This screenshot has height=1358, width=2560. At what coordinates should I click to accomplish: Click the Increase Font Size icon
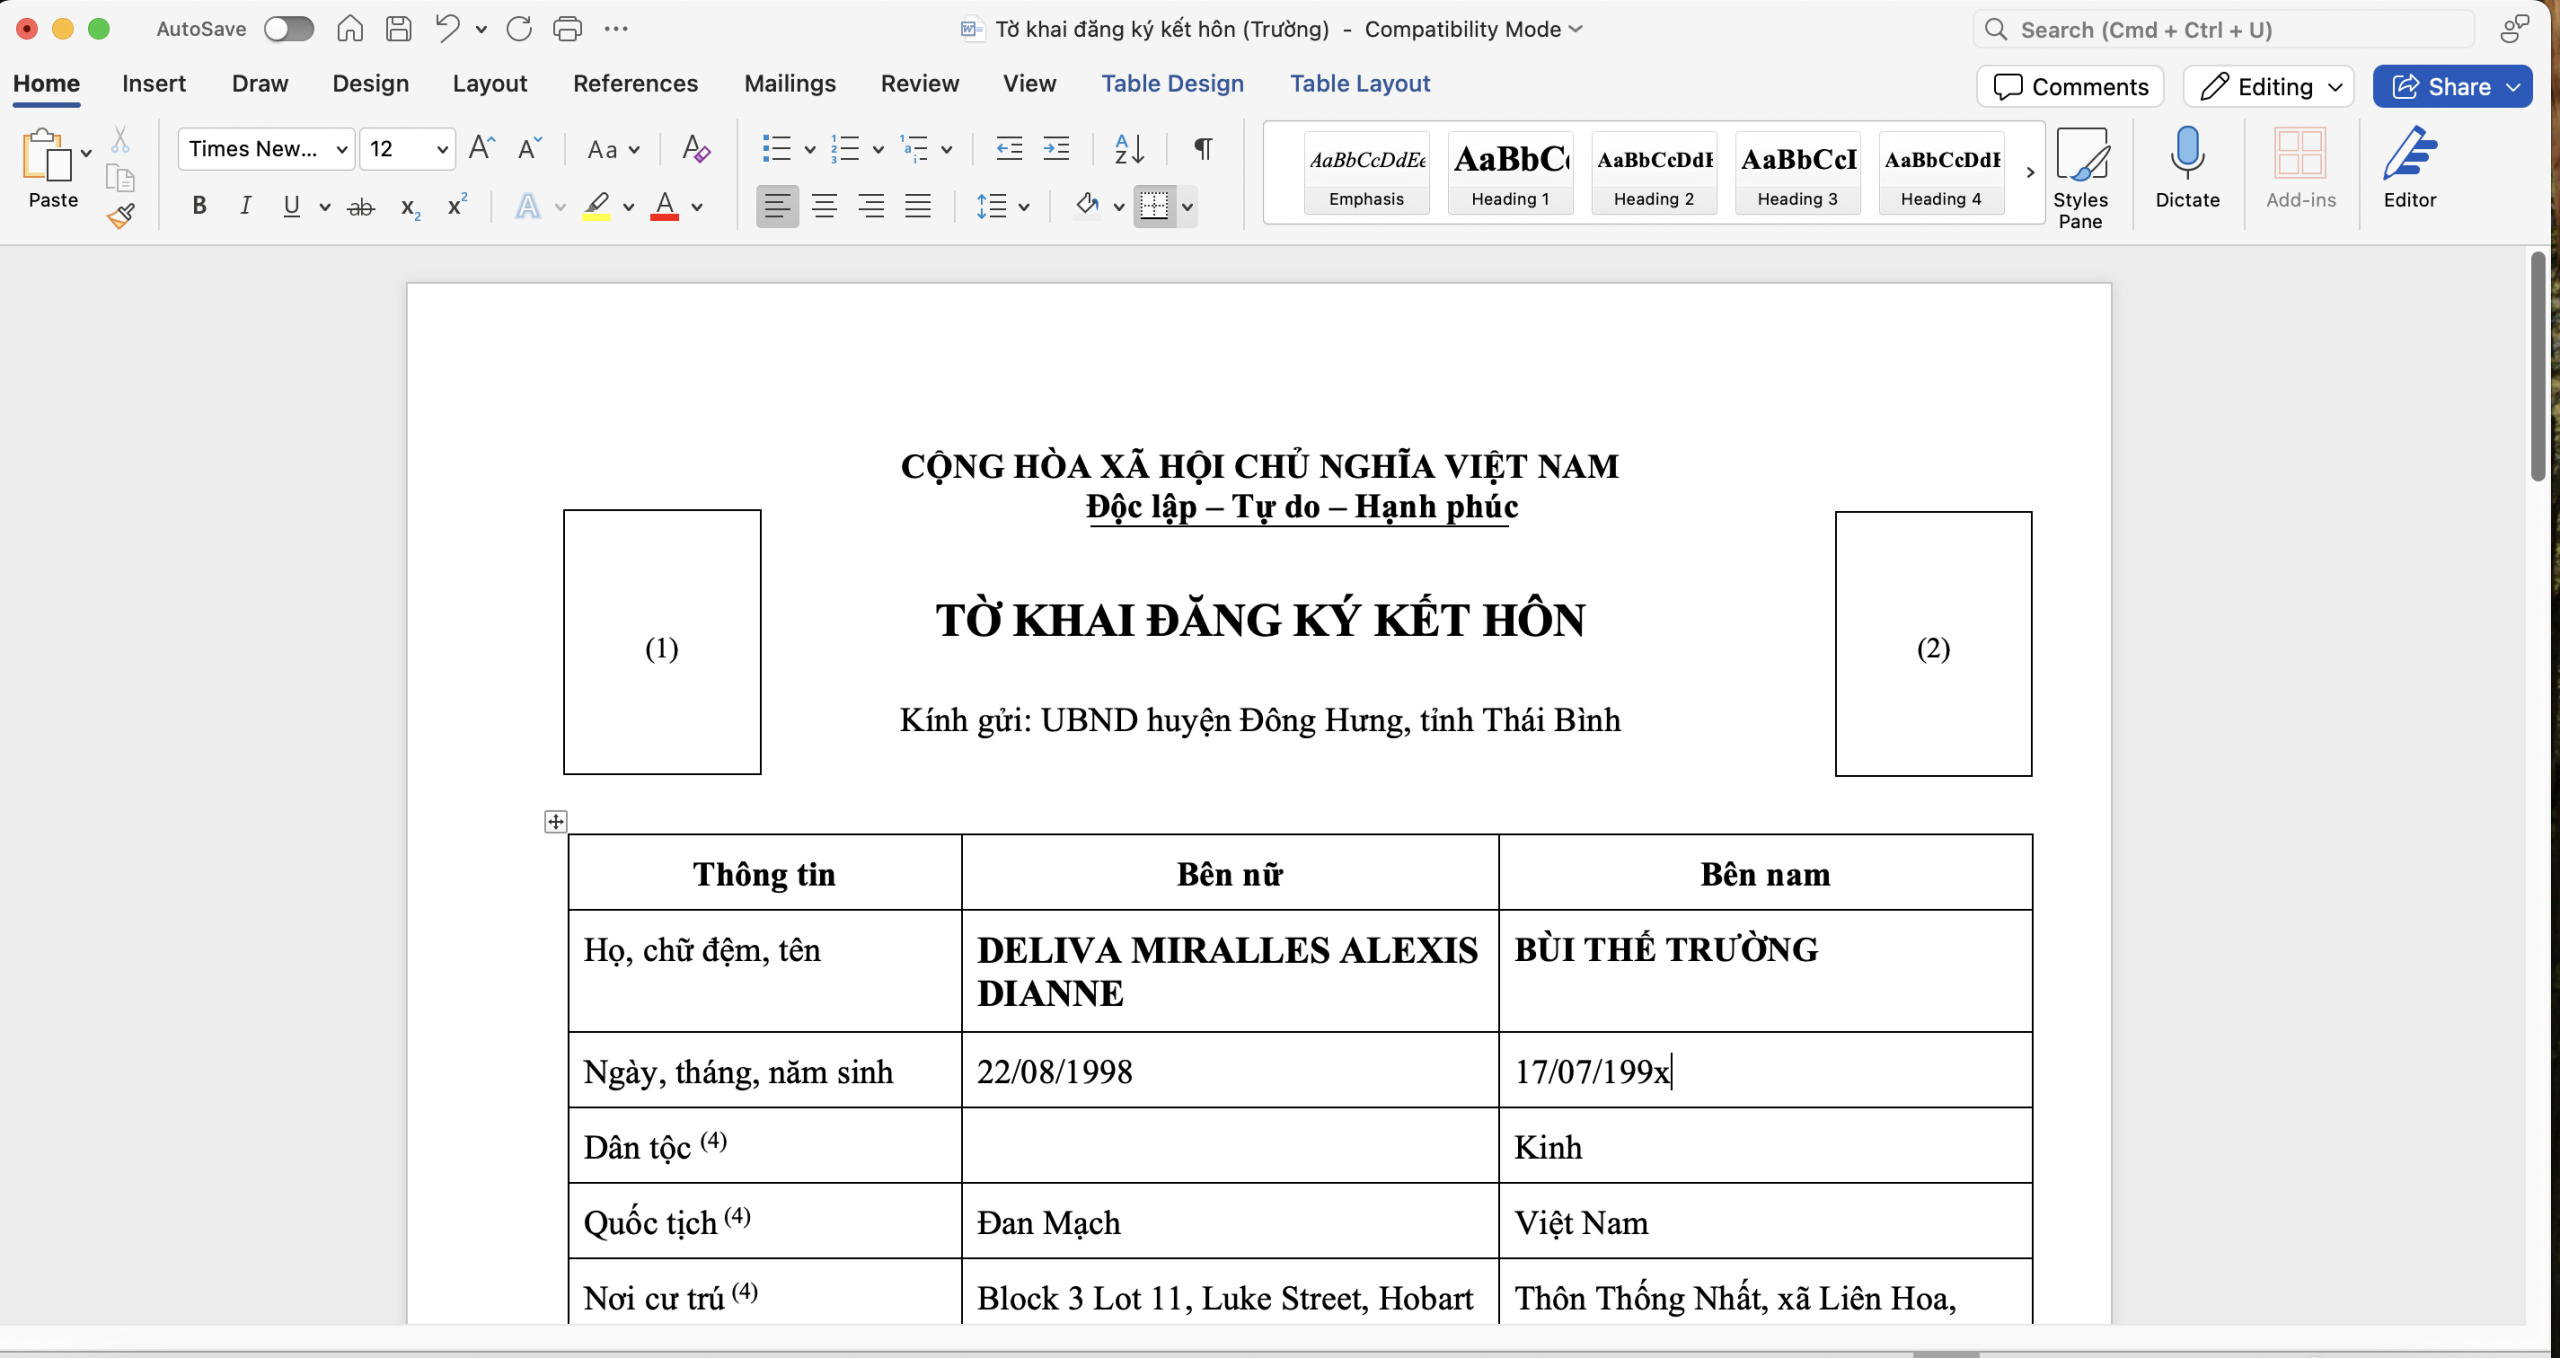pos(482,148)
